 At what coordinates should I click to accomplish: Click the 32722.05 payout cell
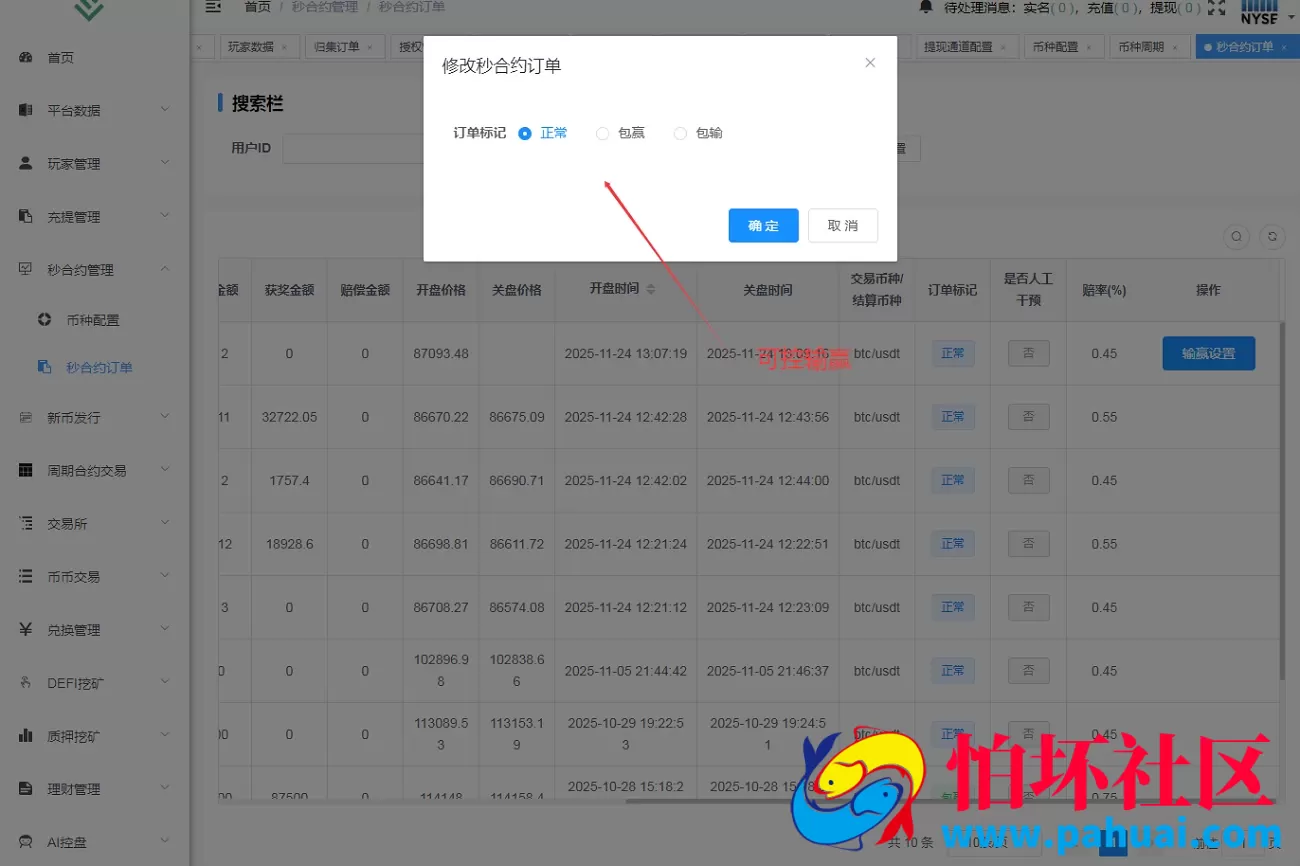[289, 417]
